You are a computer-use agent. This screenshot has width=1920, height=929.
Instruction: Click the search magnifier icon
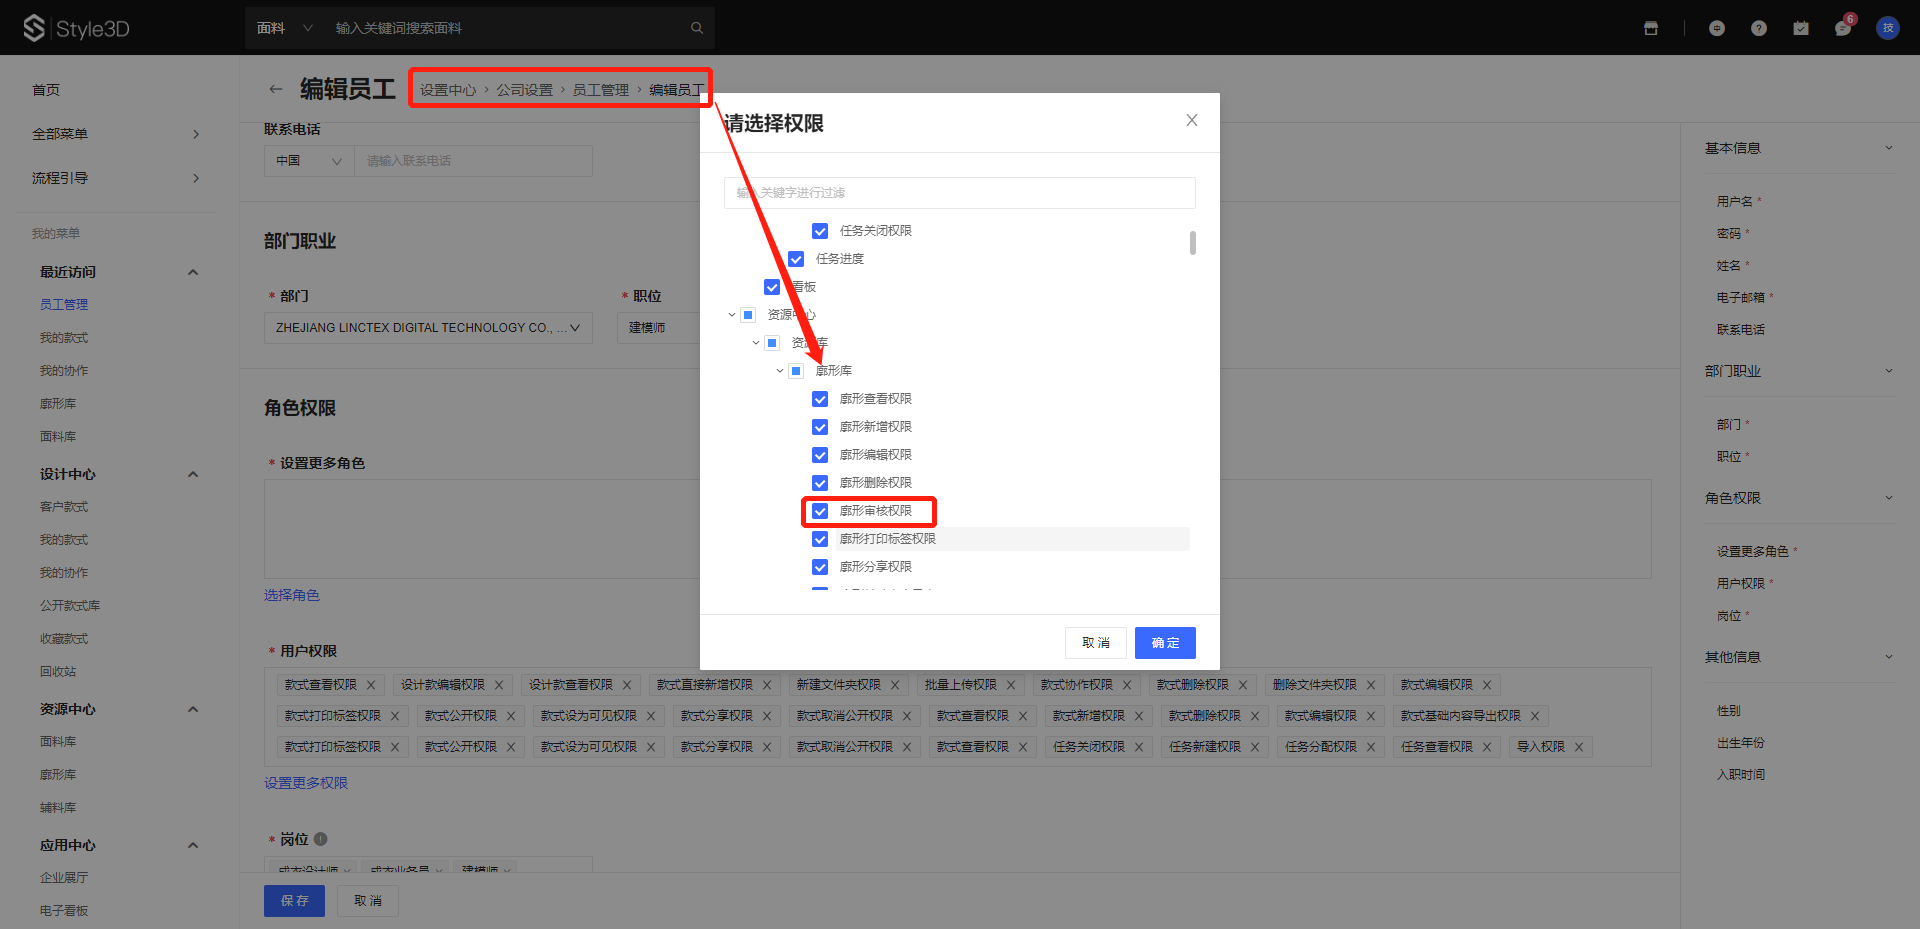(x=697, y=28)
